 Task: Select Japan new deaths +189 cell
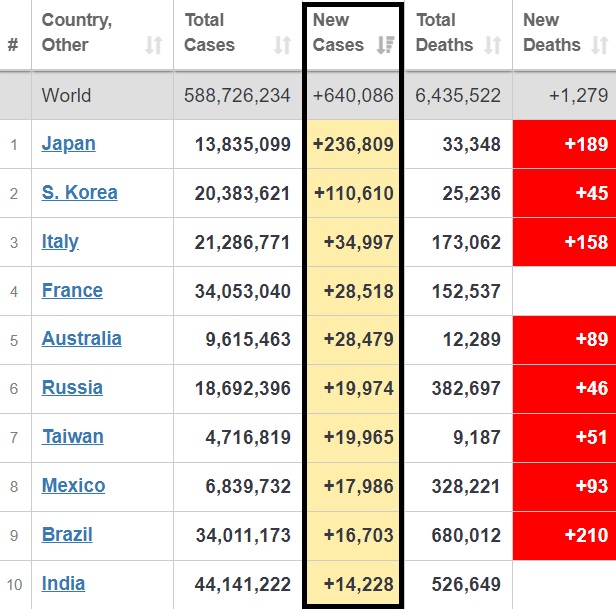(564, 144)
